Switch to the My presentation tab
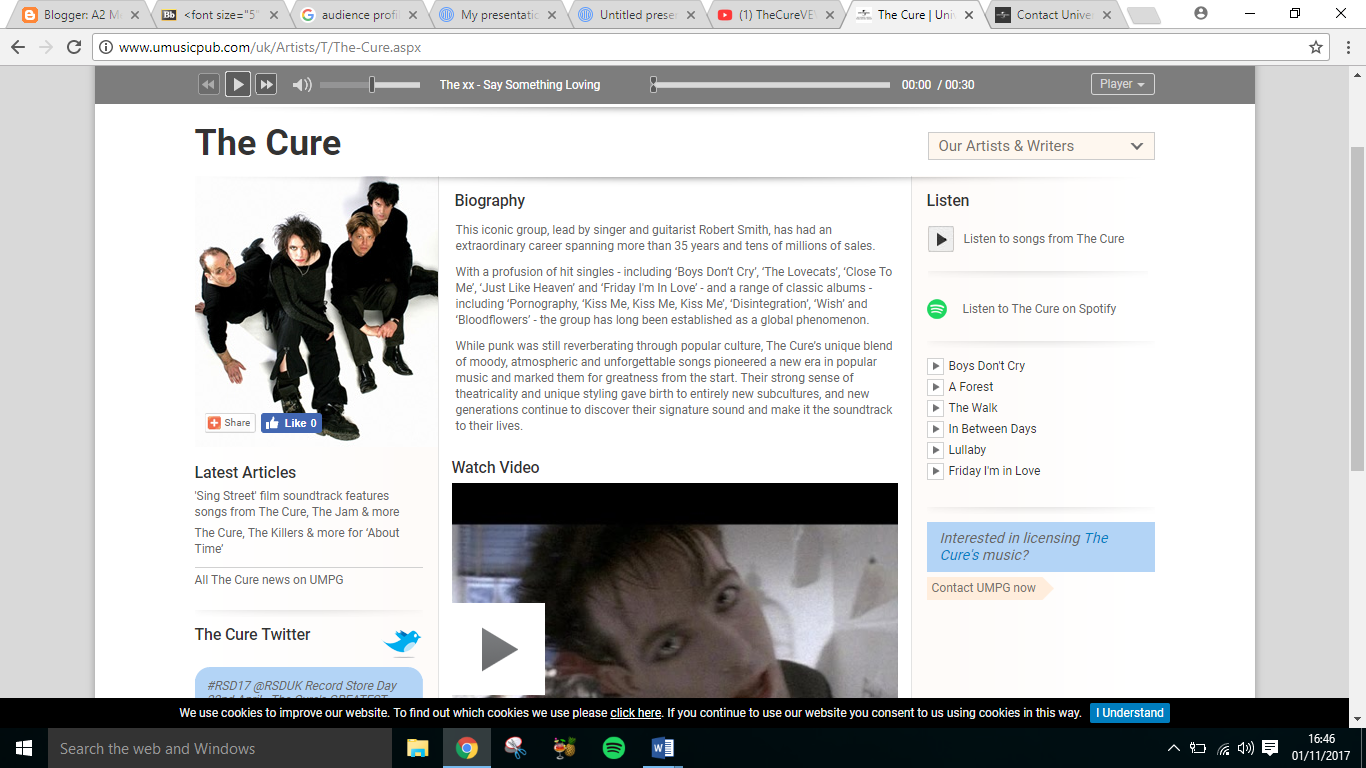 pos(497,15)
